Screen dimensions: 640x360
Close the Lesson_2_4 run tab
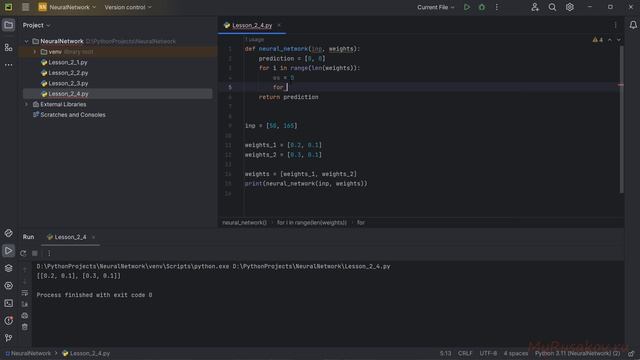point(93,237)
